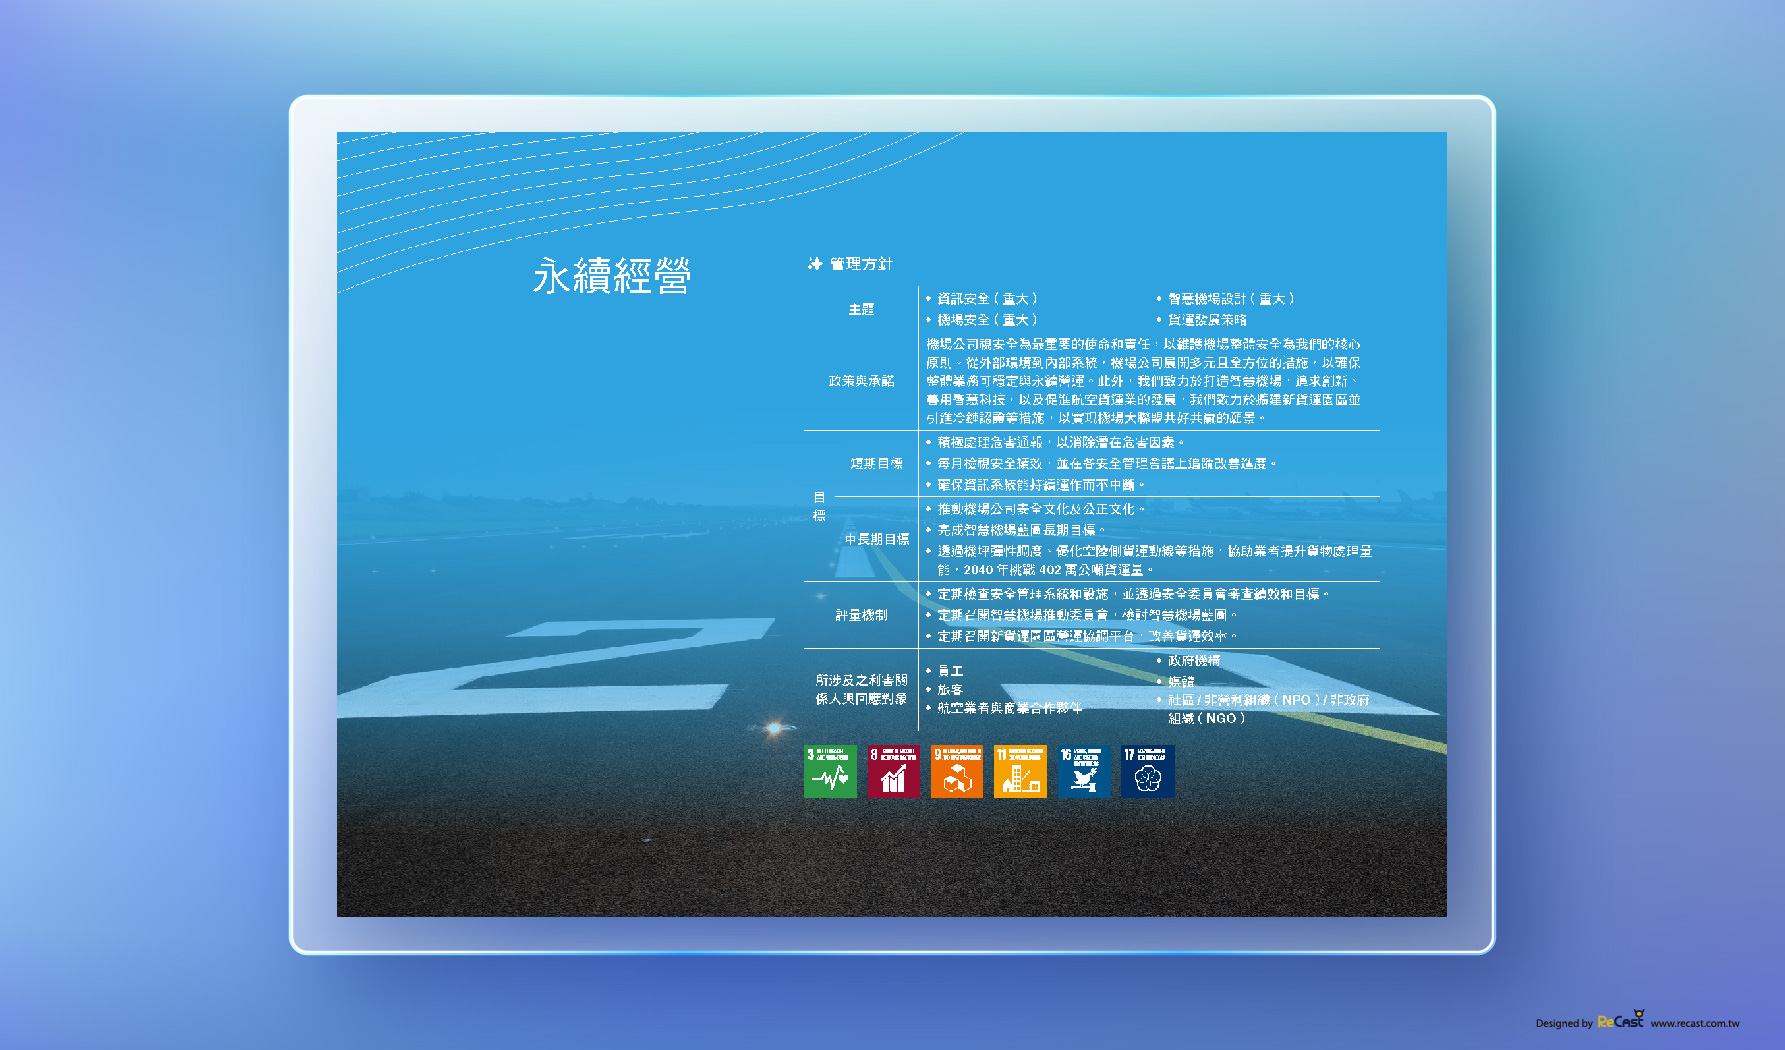Click the bullet 定期召開新貨運園區營運協調平台
This screenshot has width=1785, height=1050.
pos(1081,636)
